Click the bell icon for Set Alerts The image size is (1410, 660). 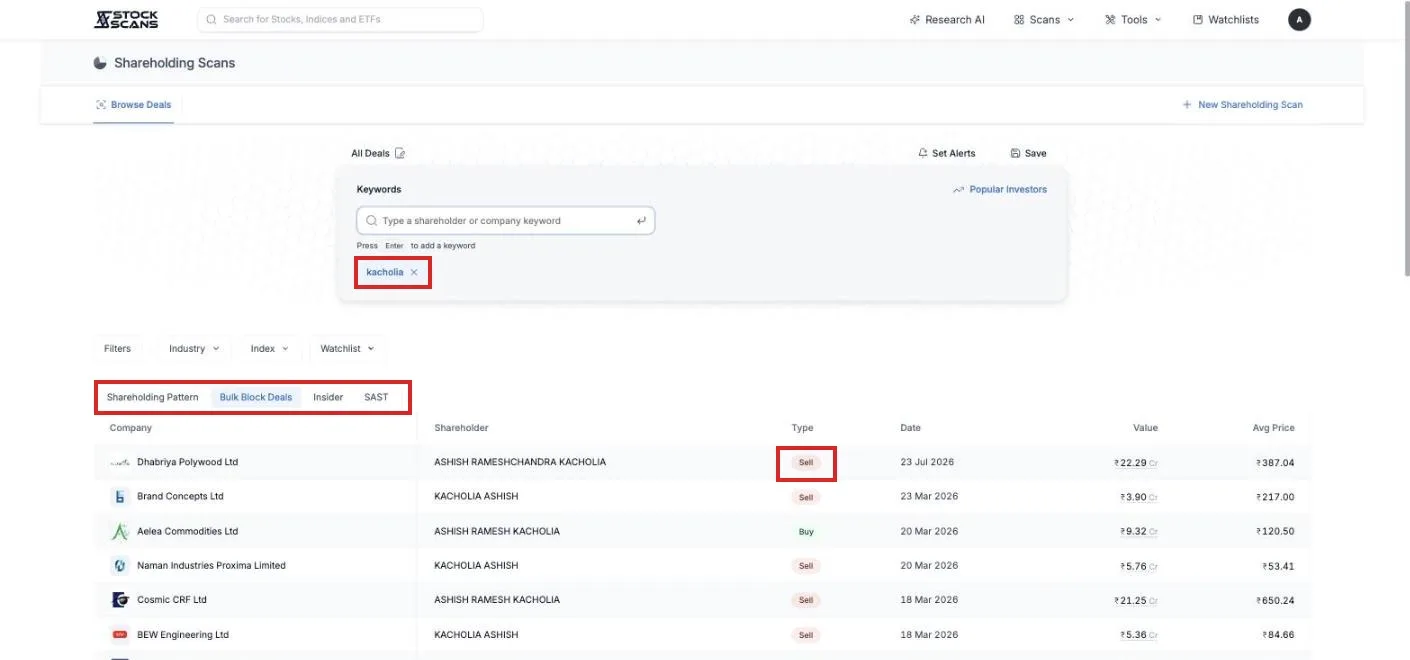click(x=923, y=153)
